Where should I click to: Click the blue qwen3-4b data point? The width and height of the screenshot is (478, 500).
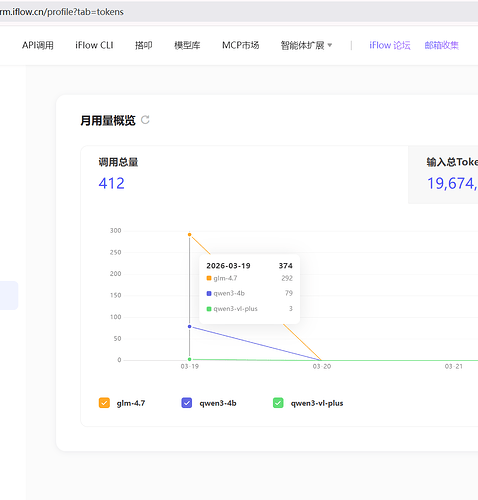coord(189,326)
